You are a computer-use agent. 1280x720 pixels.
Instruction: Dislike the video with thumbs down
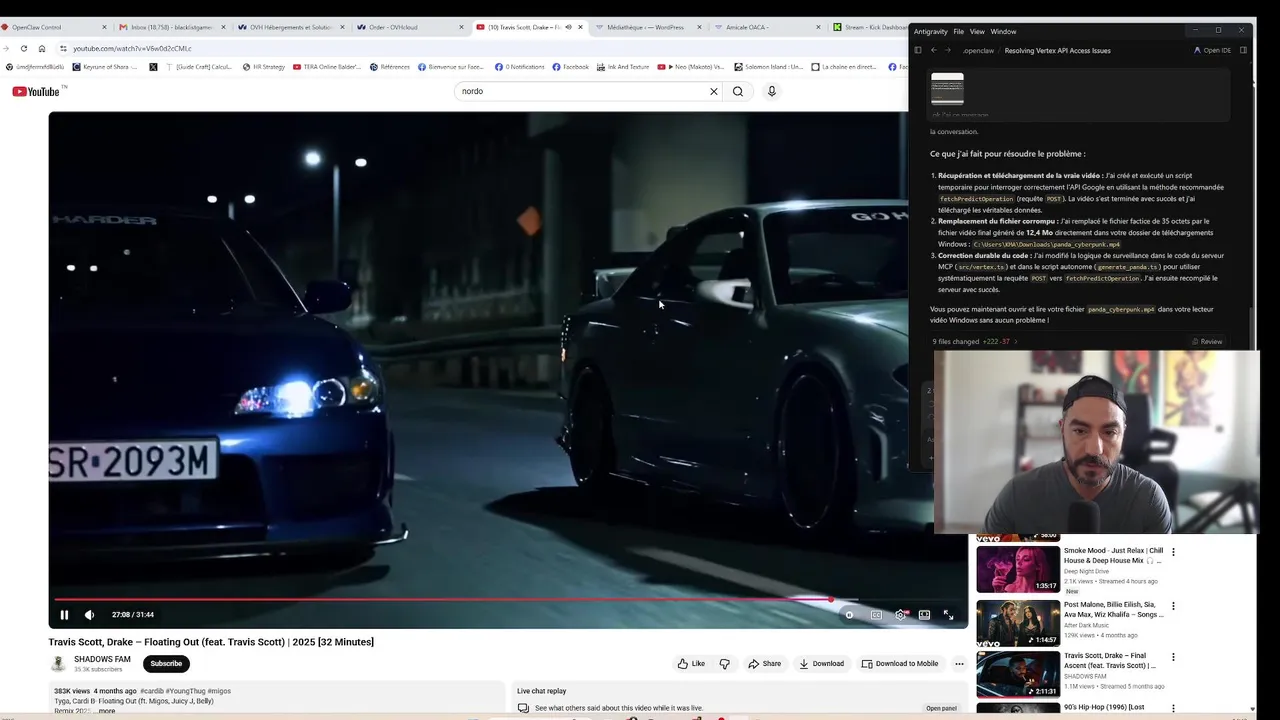pyautogui.click(x=725, y=664)
